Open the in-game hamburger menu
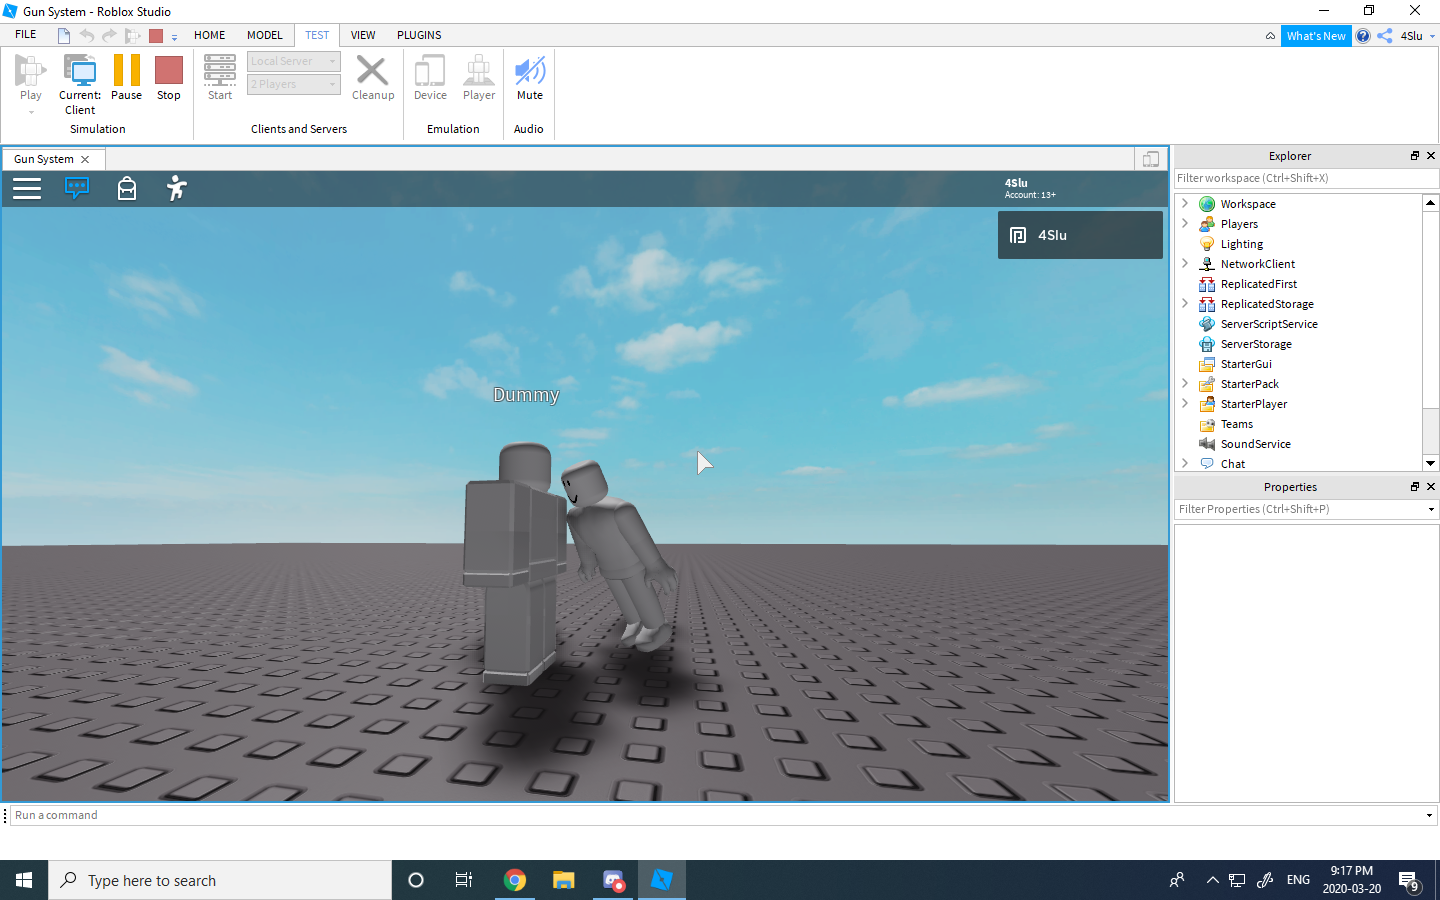This screenshot has height=900, width=1440. click(x=27, y=188)
